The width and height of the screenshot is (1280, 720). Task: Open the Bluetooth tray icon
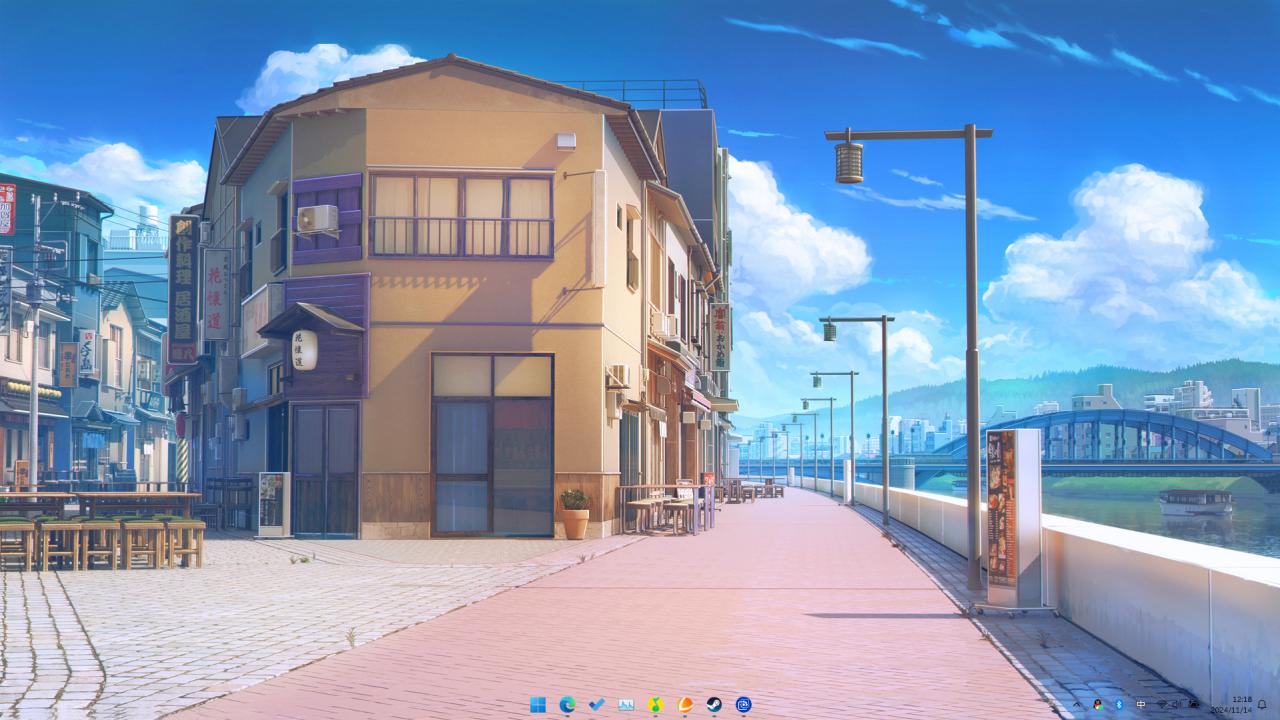click(x=1119, y=705)
